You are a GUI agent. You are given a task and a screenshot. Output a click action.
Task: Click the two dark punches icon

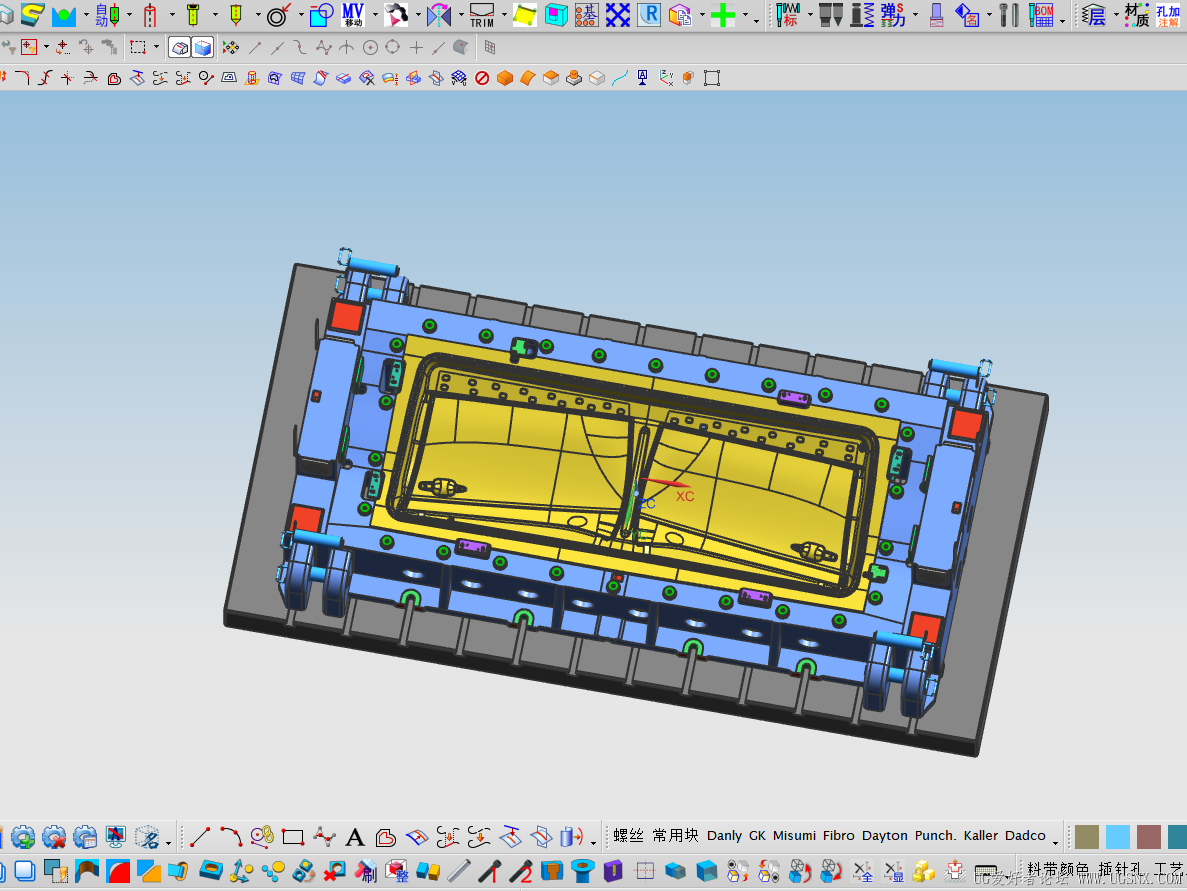831,14
